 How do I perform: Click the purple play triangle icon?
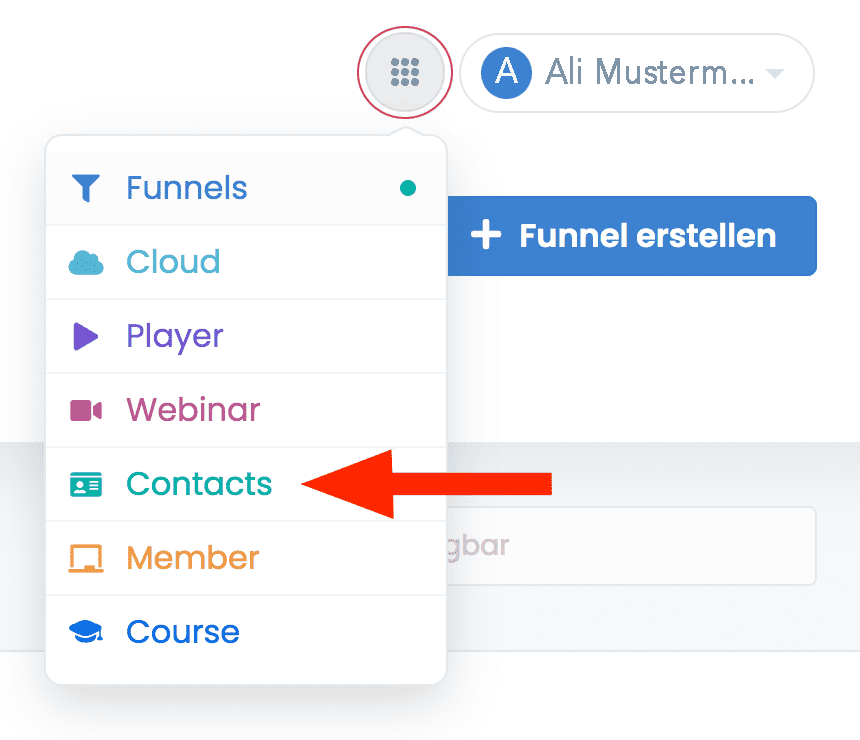point(86,336)
